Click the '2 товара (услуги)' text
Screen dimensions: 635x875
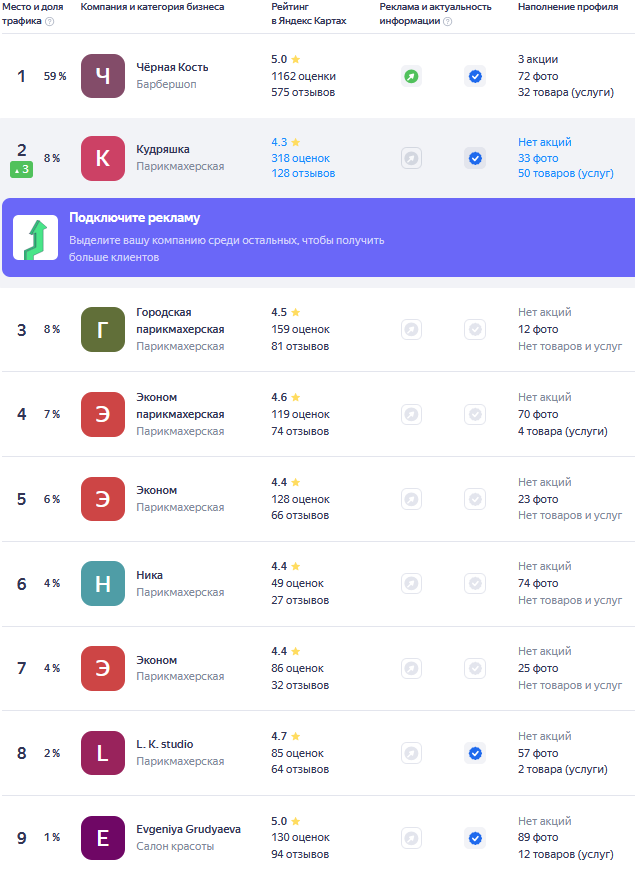tap(562, 770)
